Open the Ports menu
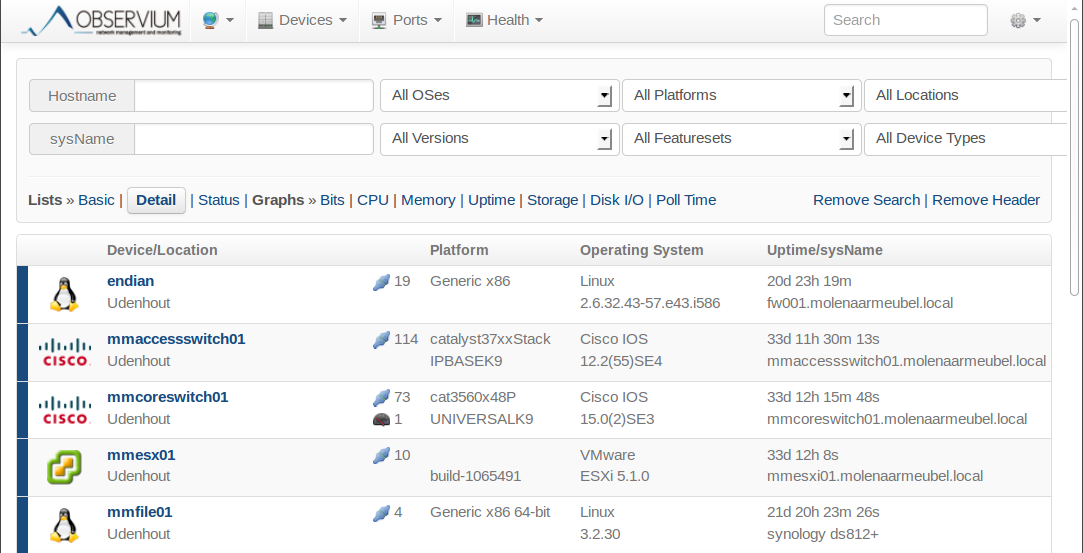 tap(407, 20)
